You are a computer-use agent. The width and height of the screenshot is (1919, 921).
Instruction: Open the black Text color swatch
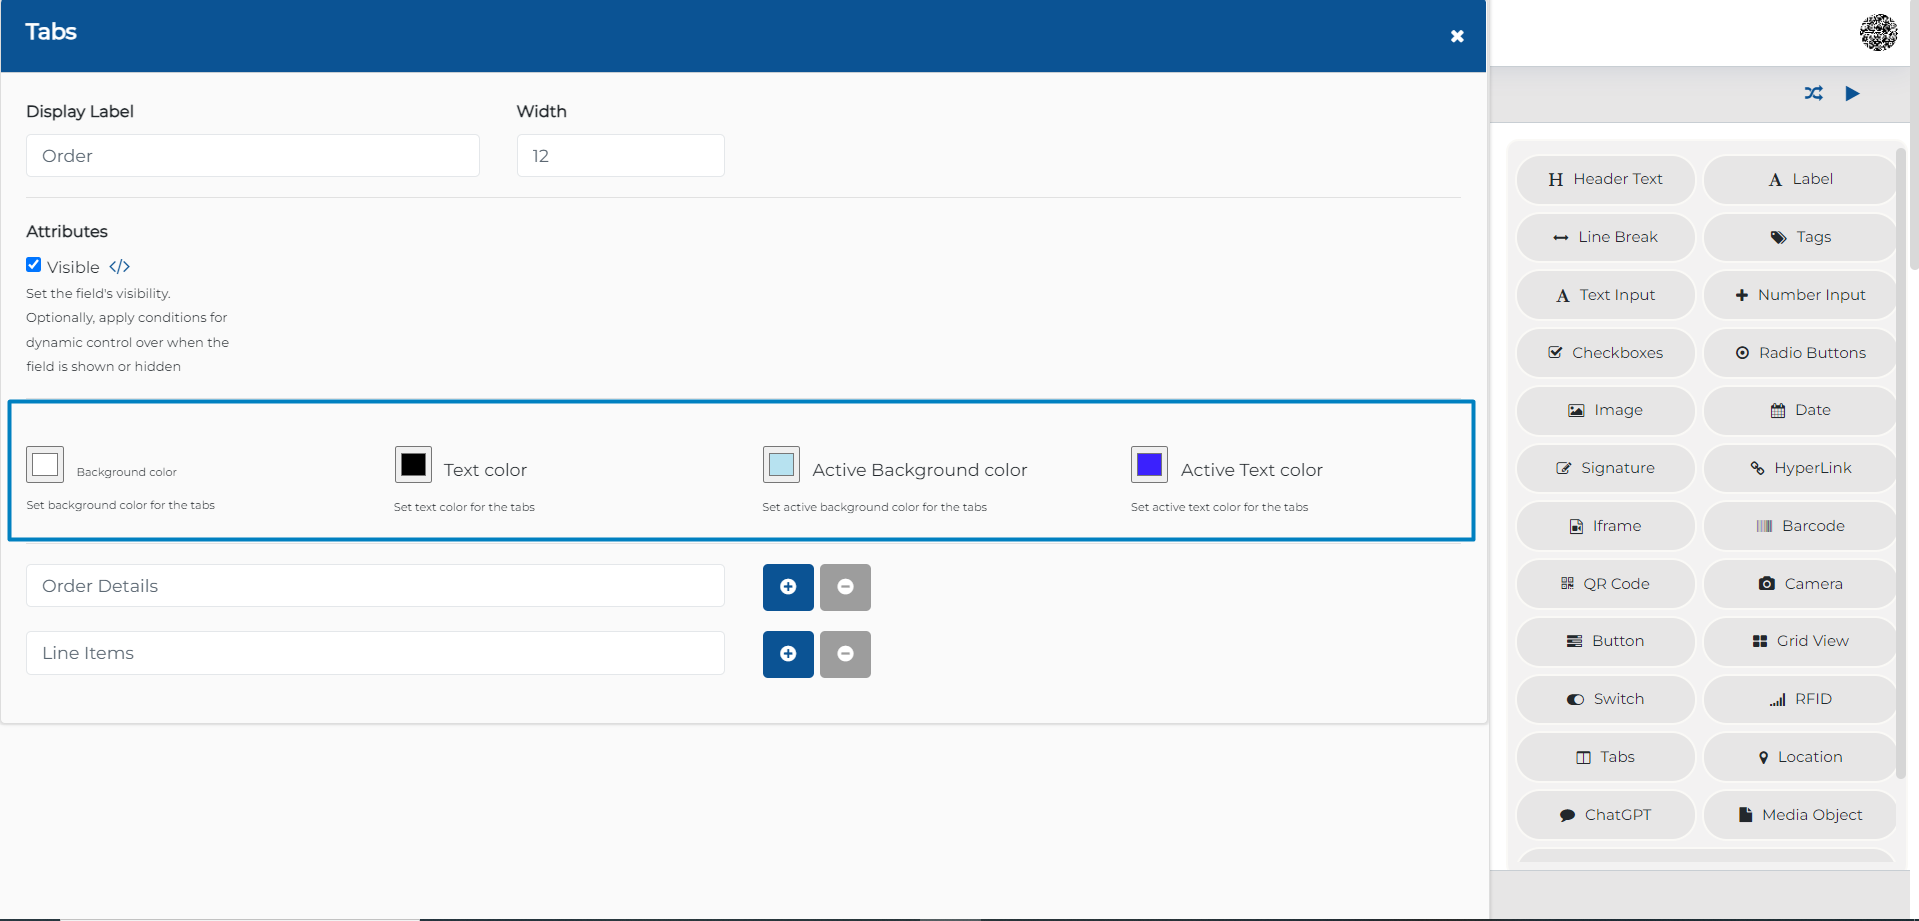coord(413,464)
